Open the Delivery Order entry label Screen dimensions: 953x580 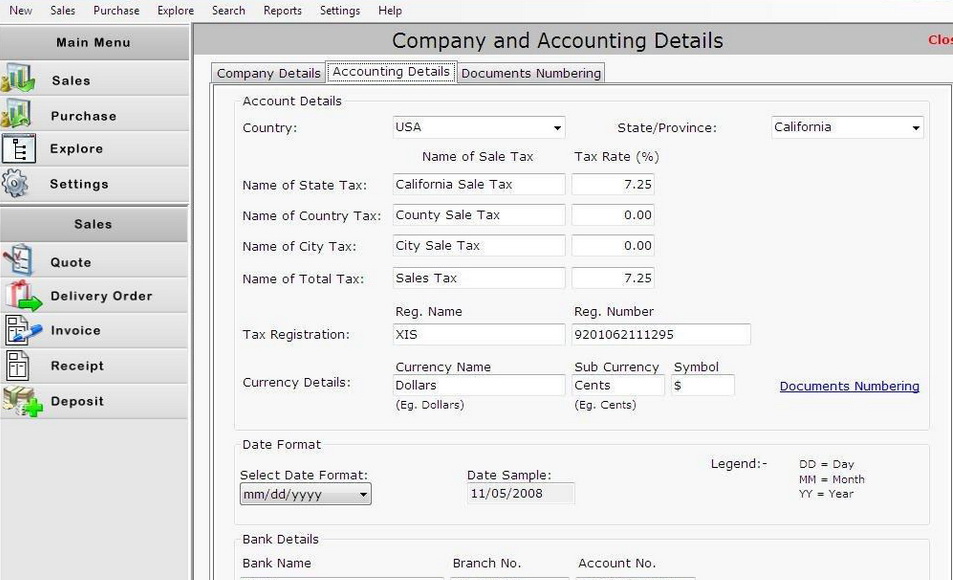click(101, 296)
